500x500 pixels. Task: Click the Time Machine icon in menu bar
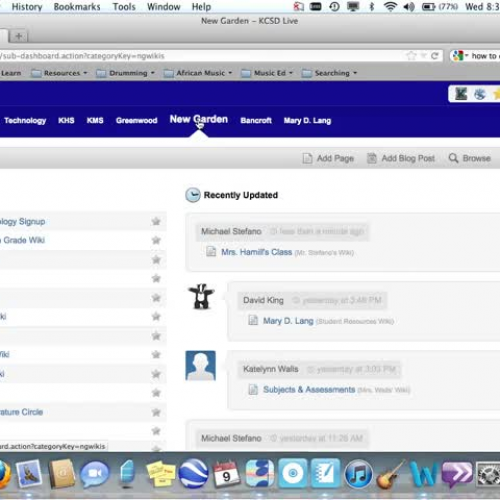[x=334, y=7]
